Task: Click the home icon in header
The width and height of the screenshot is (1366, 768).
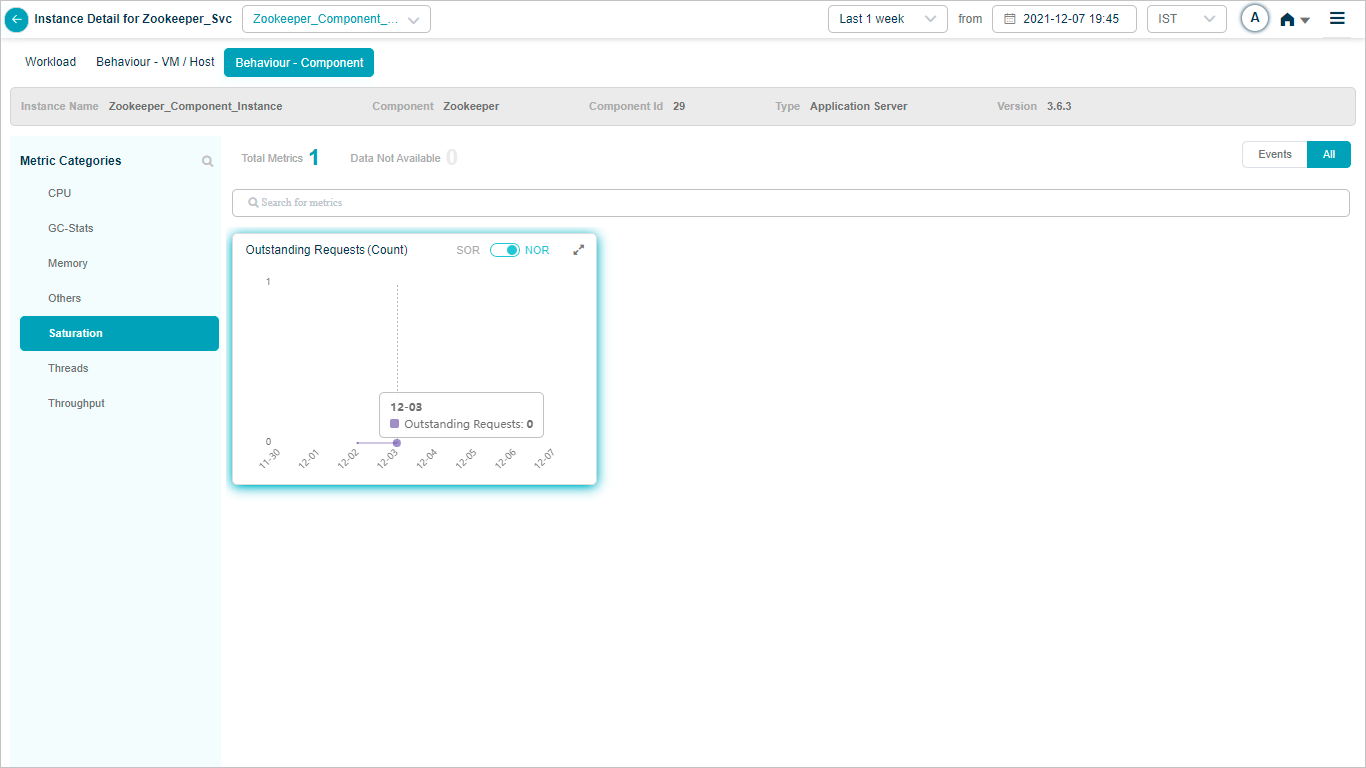Action: coord(1287,19)
